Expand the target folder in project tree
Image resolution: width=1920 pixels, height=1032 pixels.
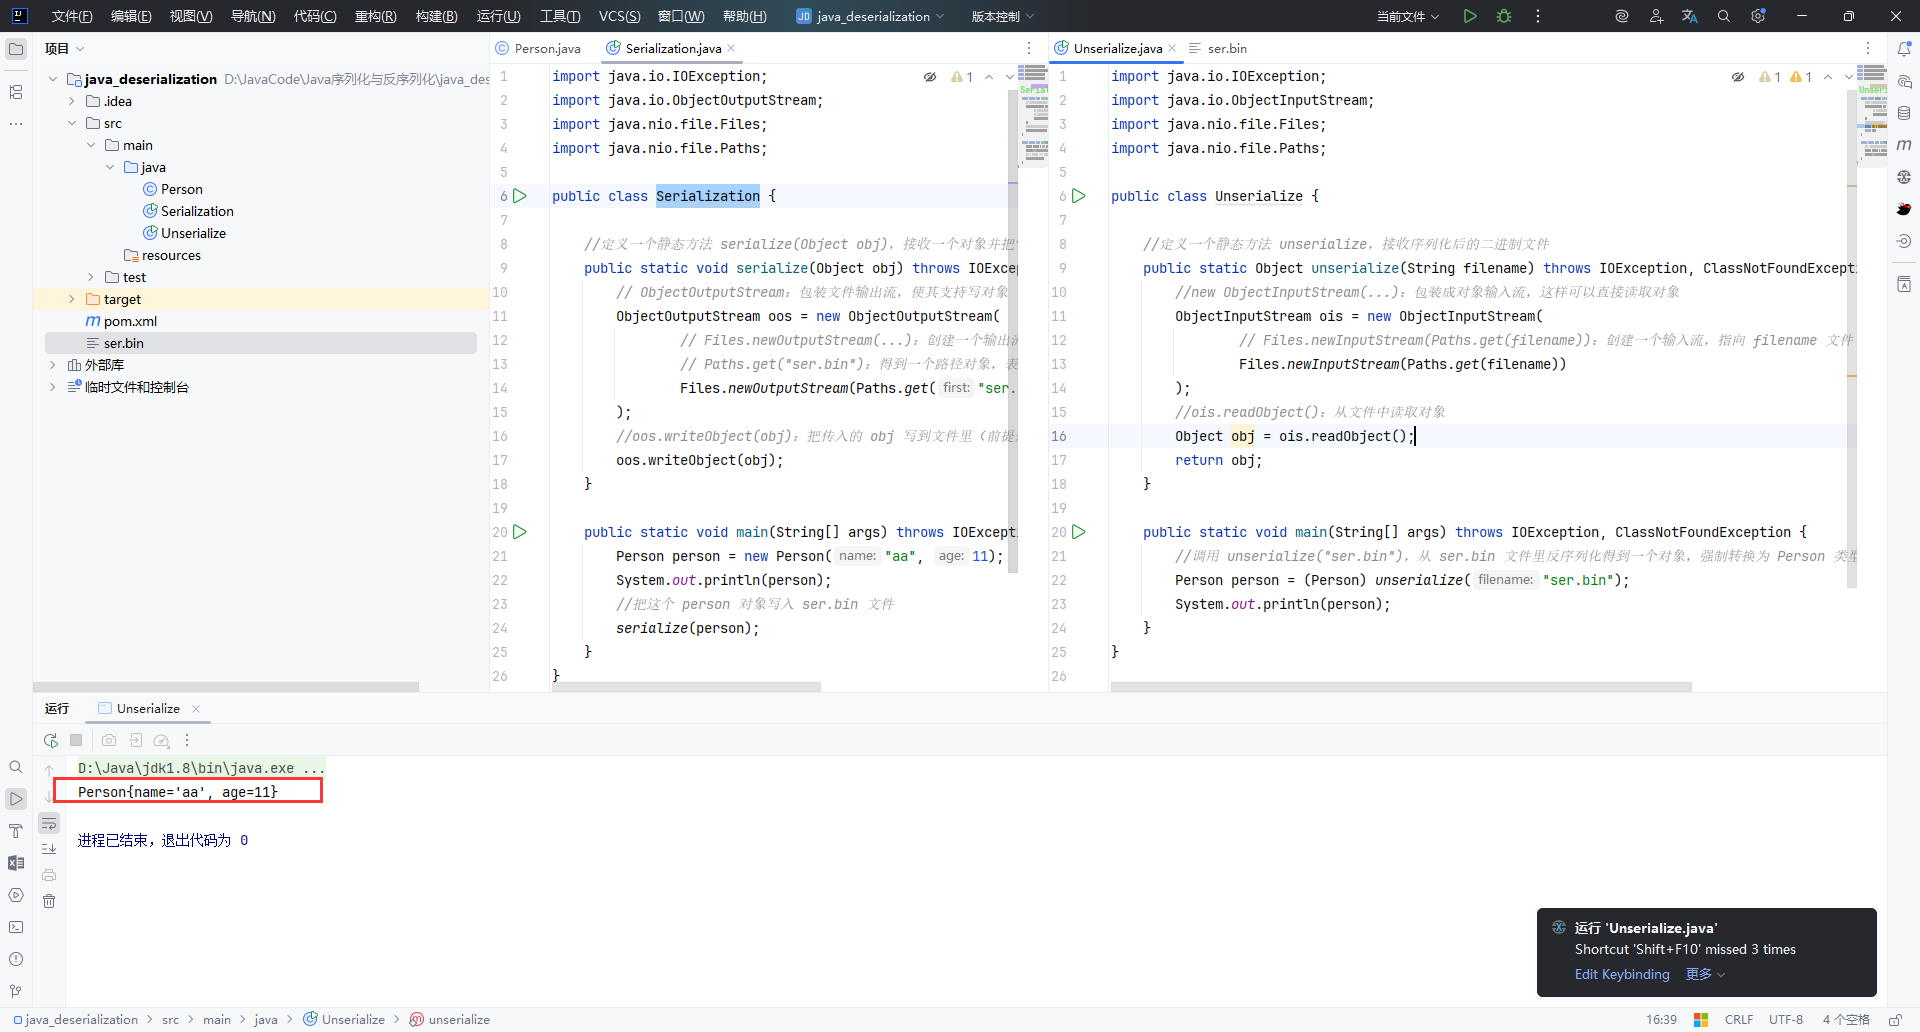point(72,299)
